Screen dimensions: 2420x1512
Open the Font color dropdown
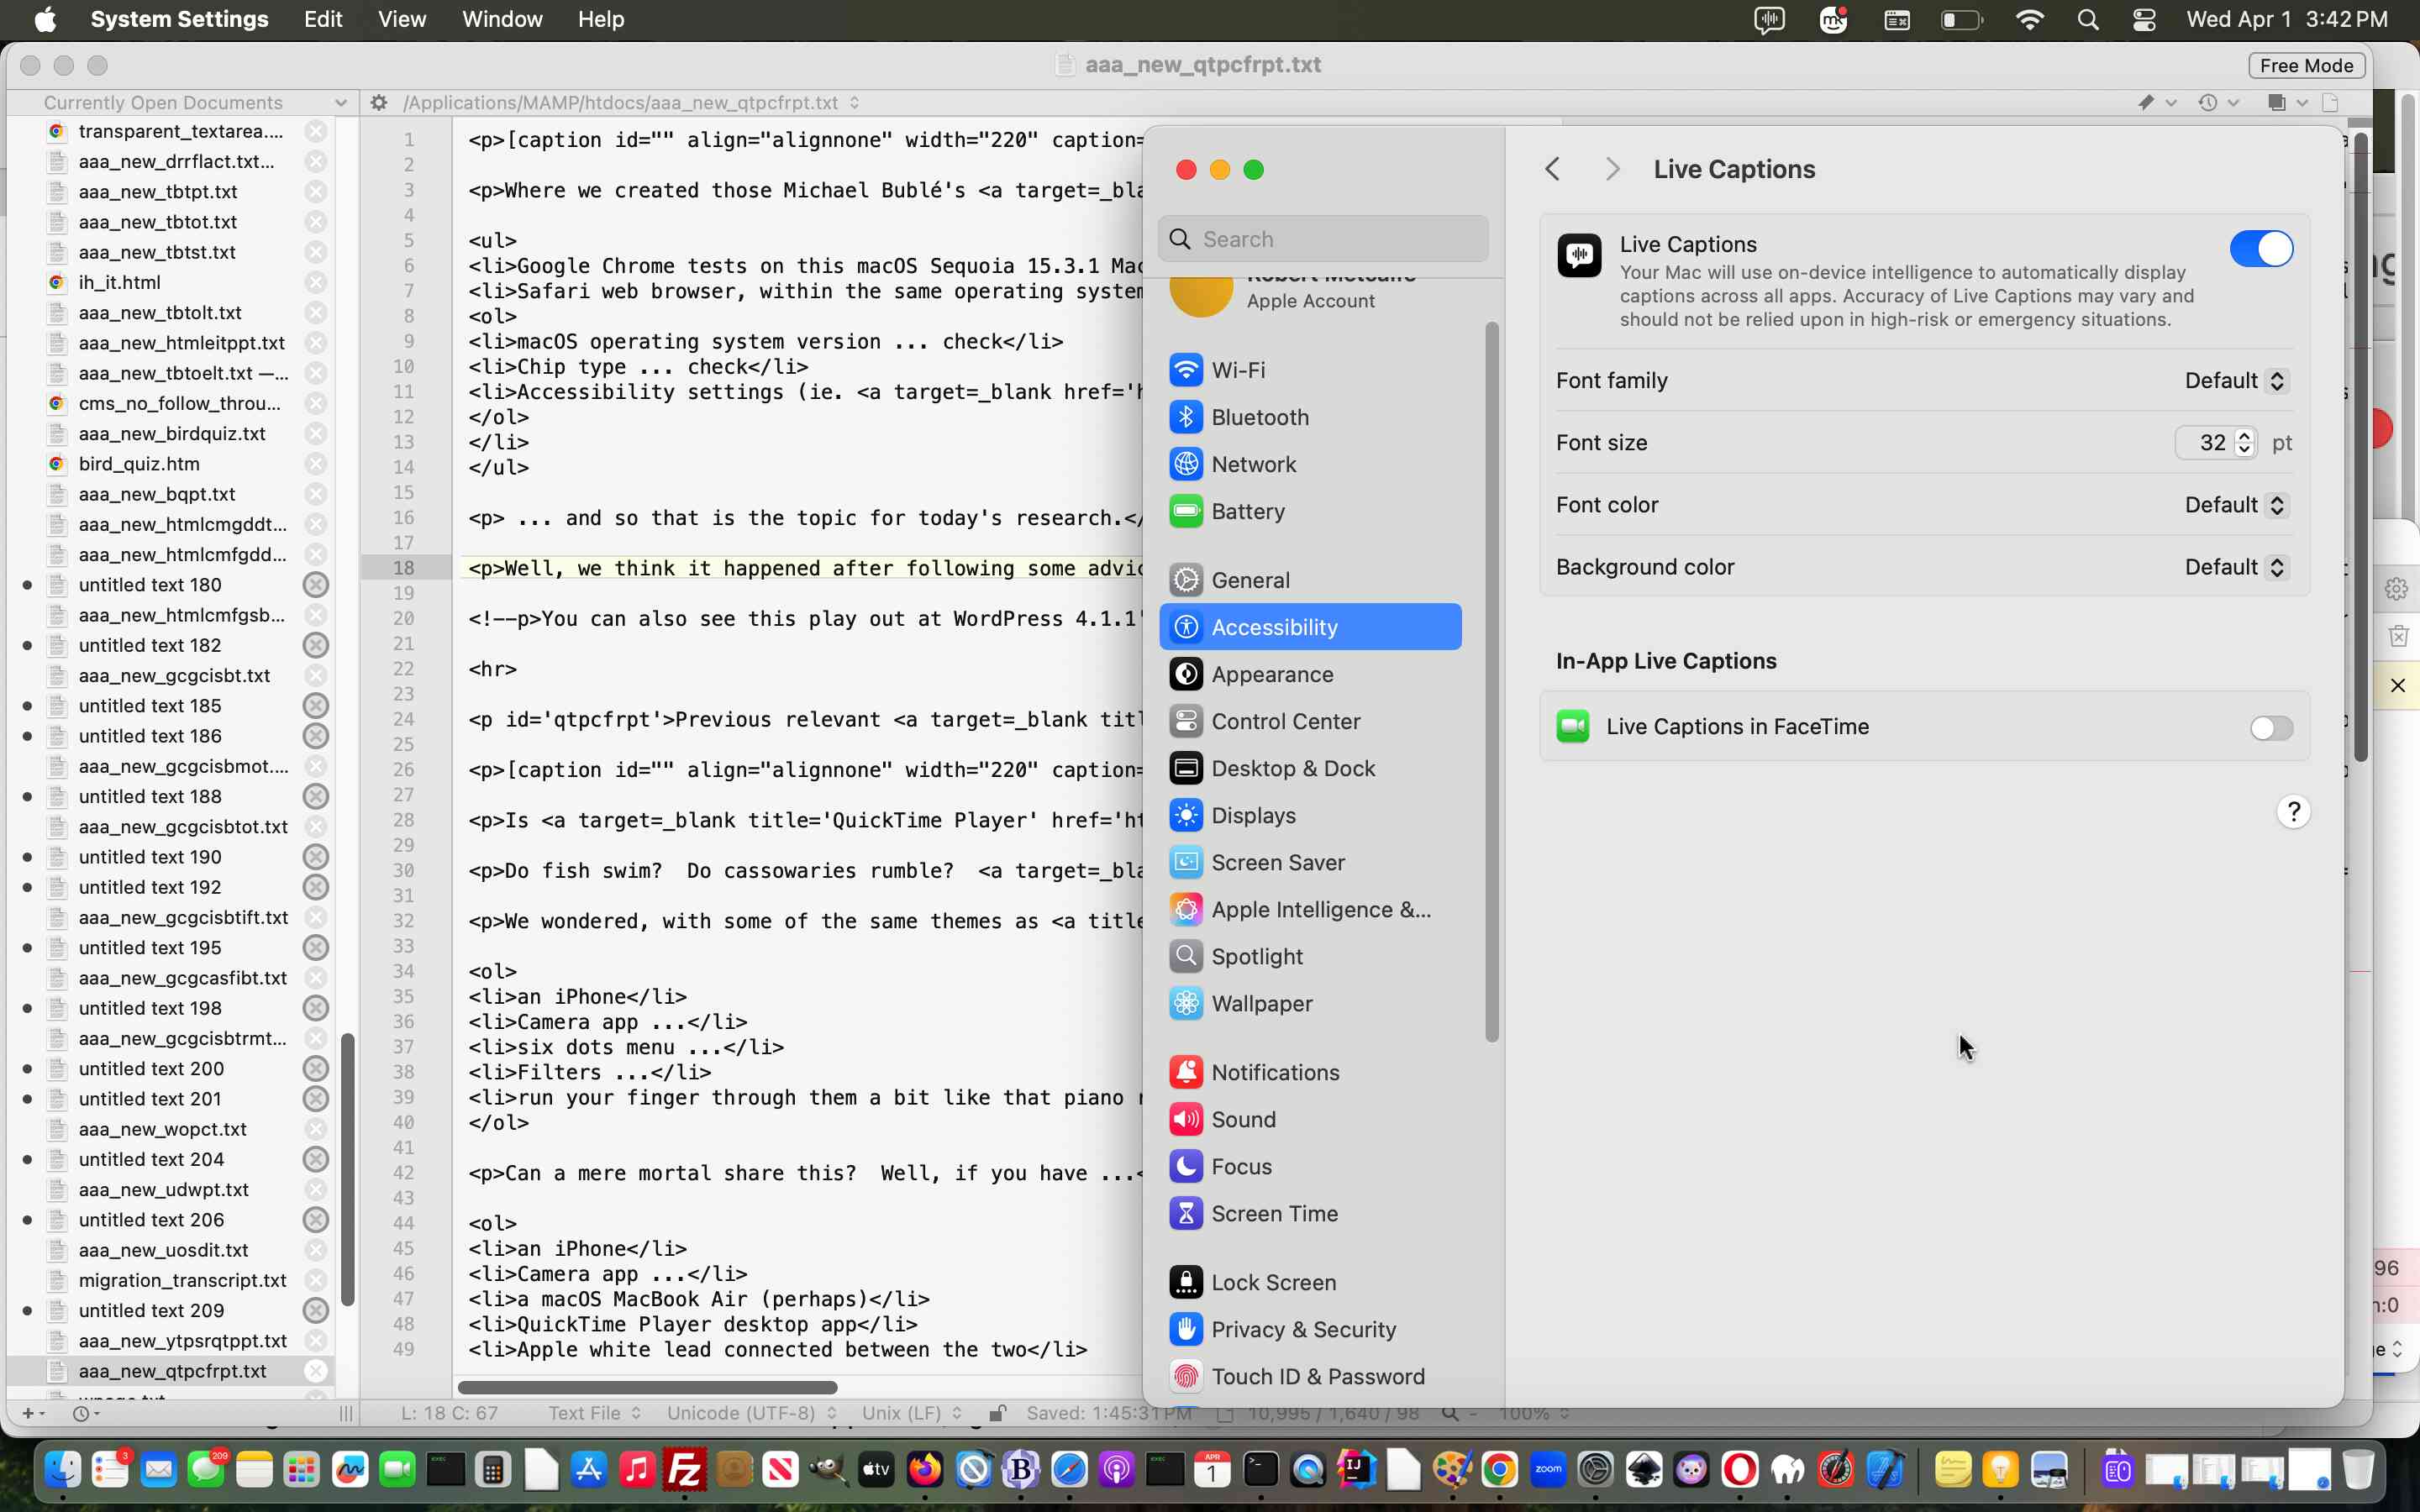tap(2235, 505)
